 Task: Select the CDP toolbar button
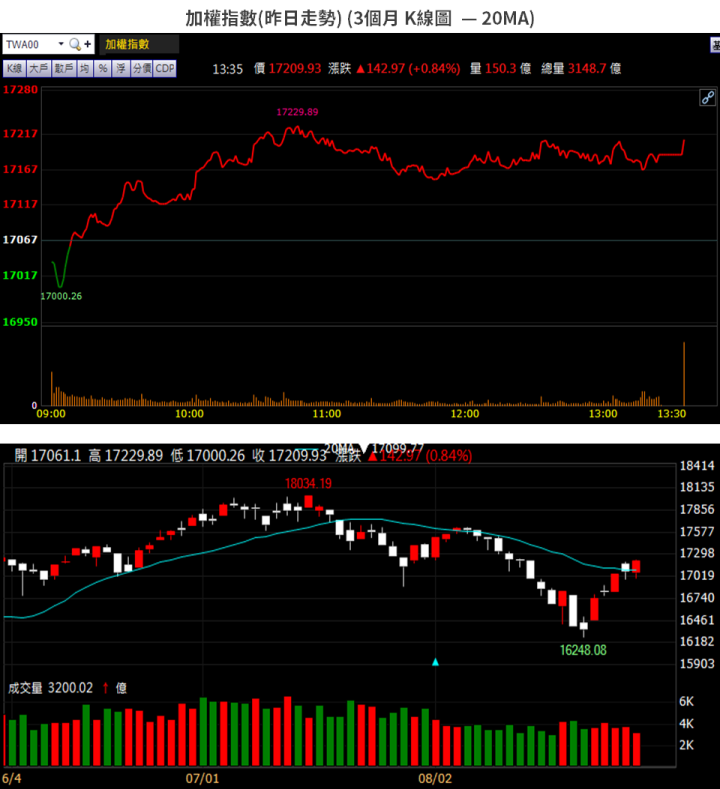(x=165, y=68)
